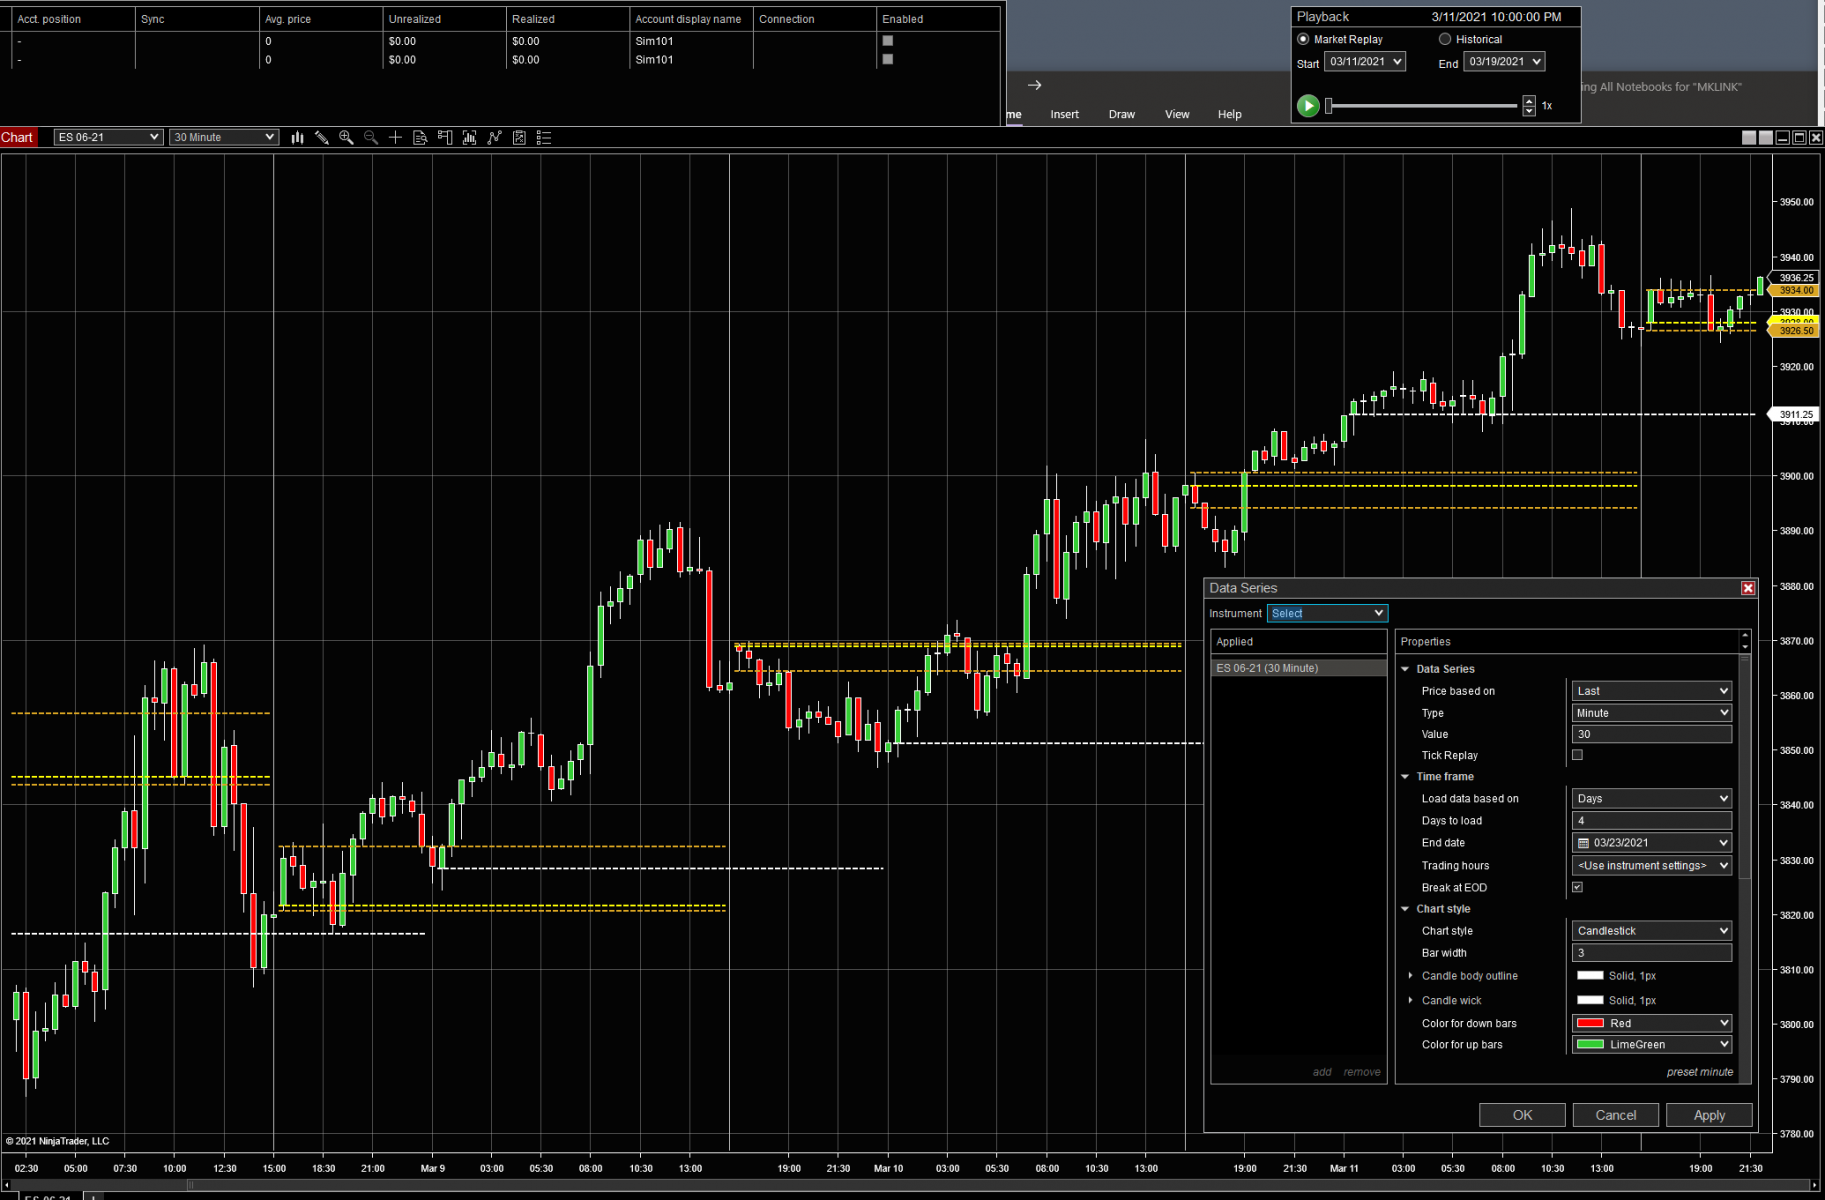Image resolution: width=1825 pixels, height=1200 pixels.
Task: Select the drawing tools pencil icon
Action: pos(322,138)
